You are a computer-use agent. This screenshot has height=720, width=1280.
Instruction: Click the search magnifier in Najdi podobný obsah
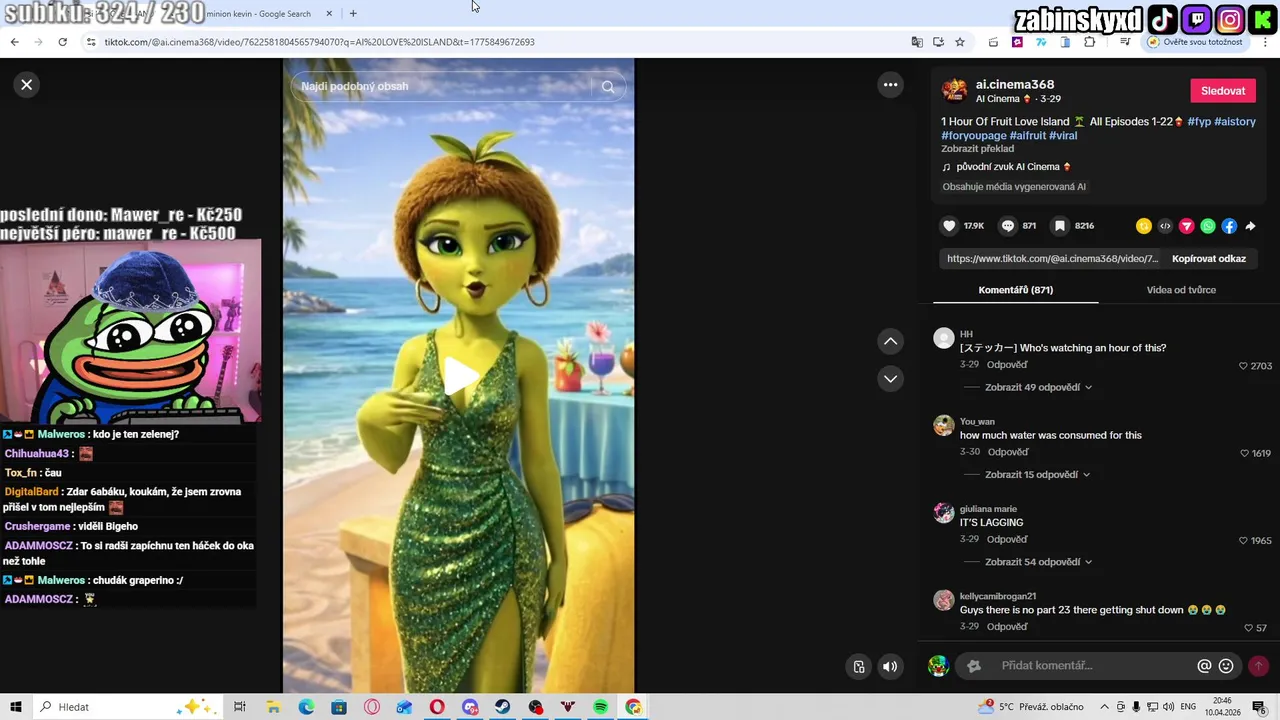click(607, 86)
